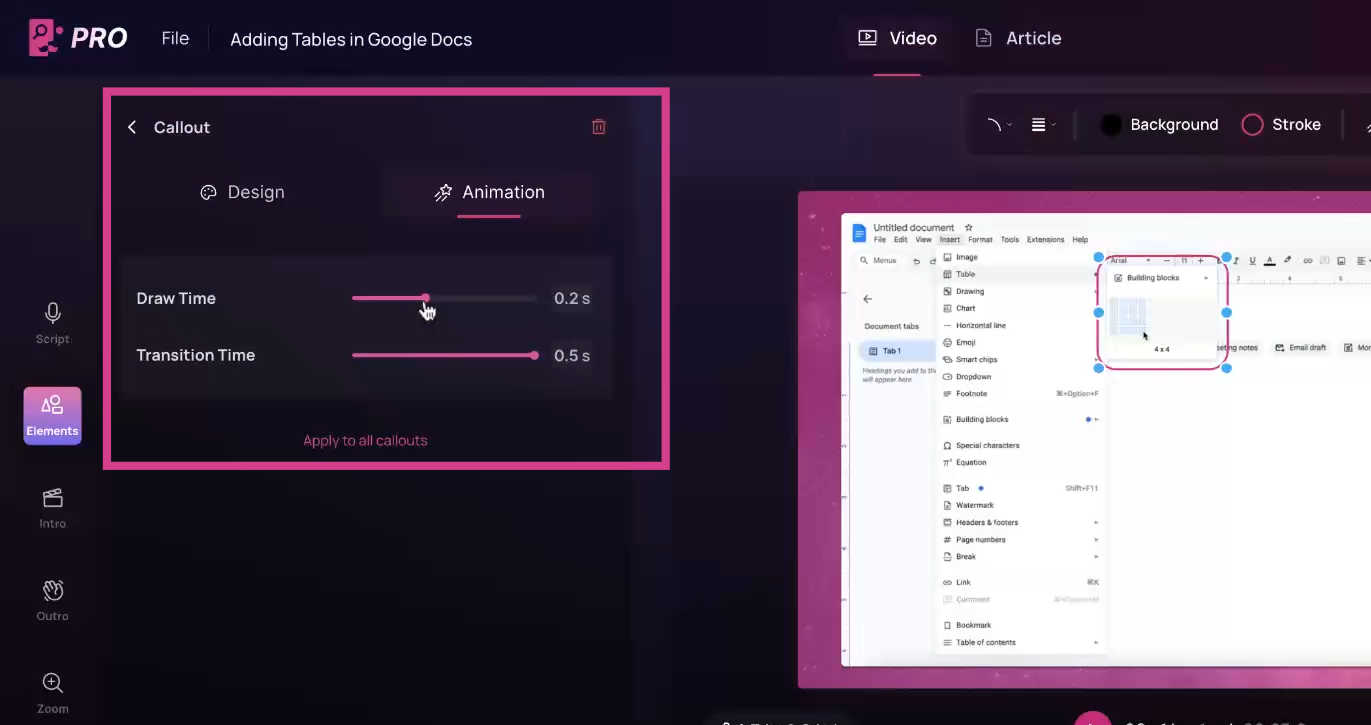Select the Elements sidebar icon
This screenshot has width=1371, height=725.
[x=53, y=415]
